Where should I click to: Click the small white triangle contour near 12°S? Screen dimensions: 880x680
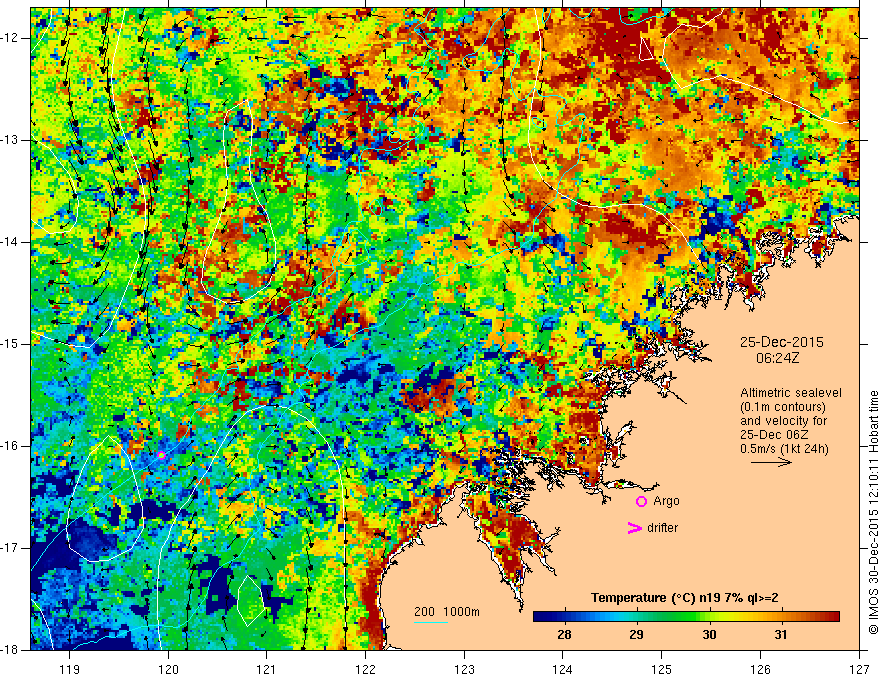pos(646,49)
